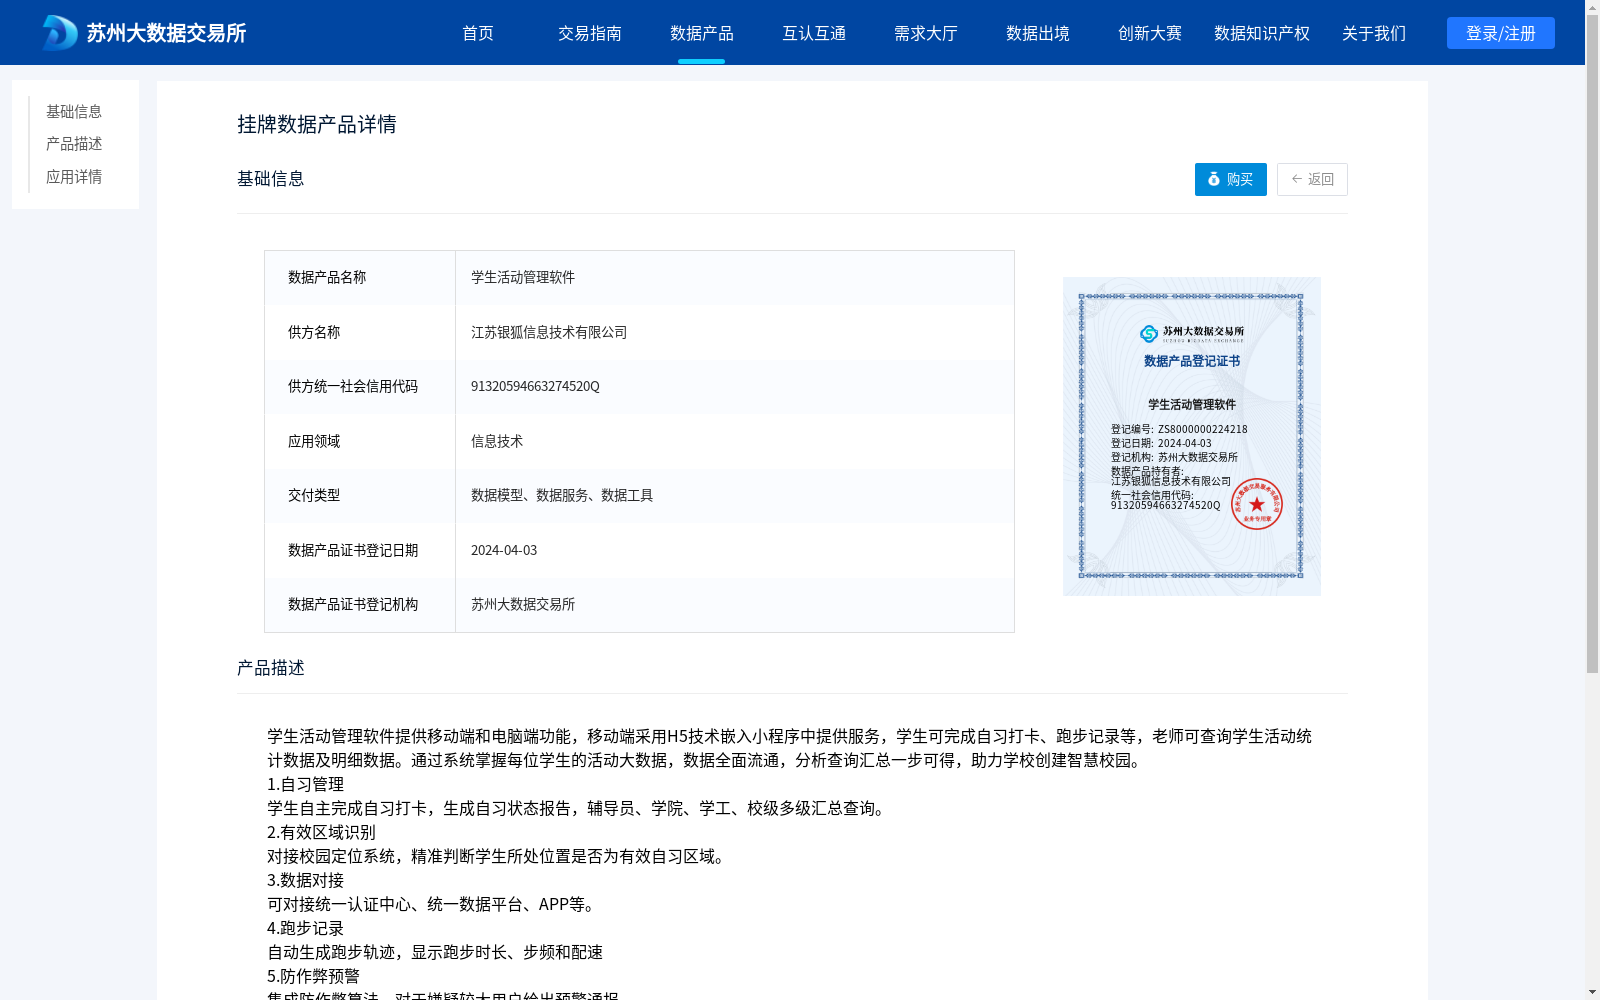1600x1000 pixels.
Task: Select the value 学生活动管理软件 in the table
Action: pos(523,277)
